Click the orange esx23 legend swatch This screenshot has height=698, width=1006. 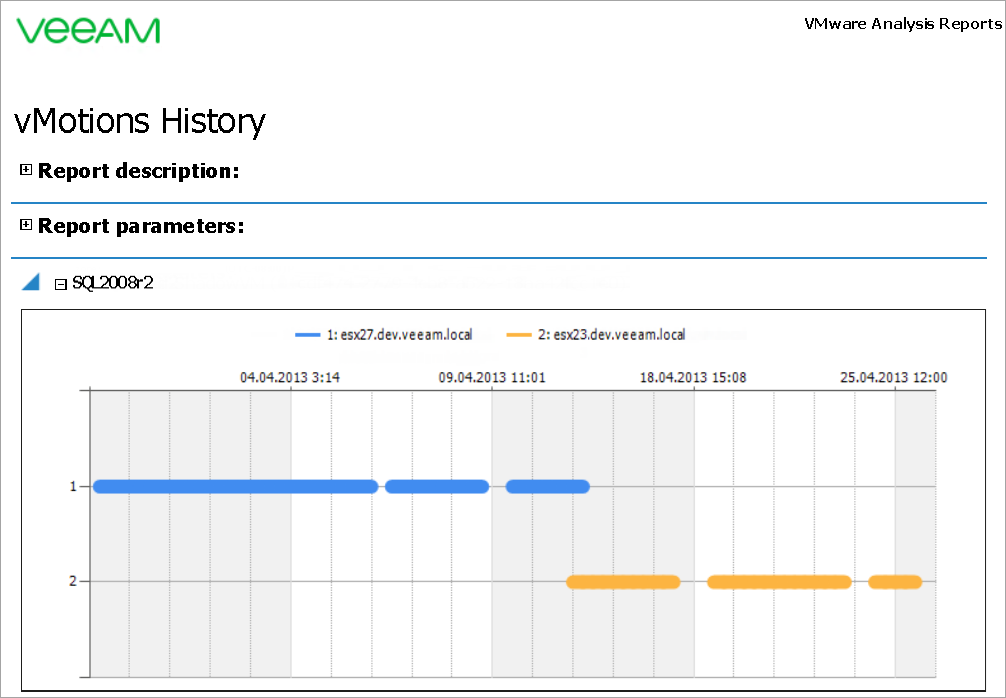click(519, 335)
